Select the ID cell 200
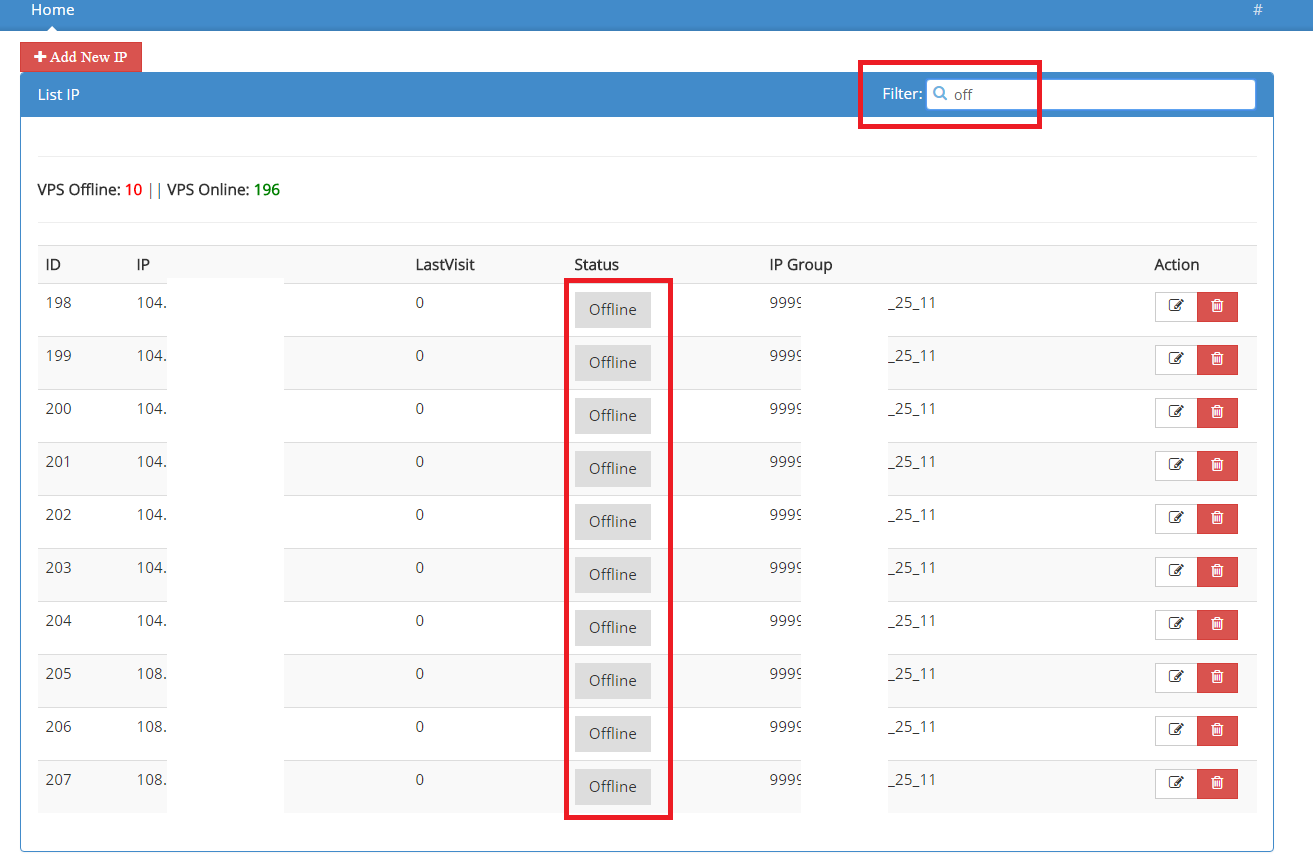This screenshot has width=1313, height=867. coord(59,408)
